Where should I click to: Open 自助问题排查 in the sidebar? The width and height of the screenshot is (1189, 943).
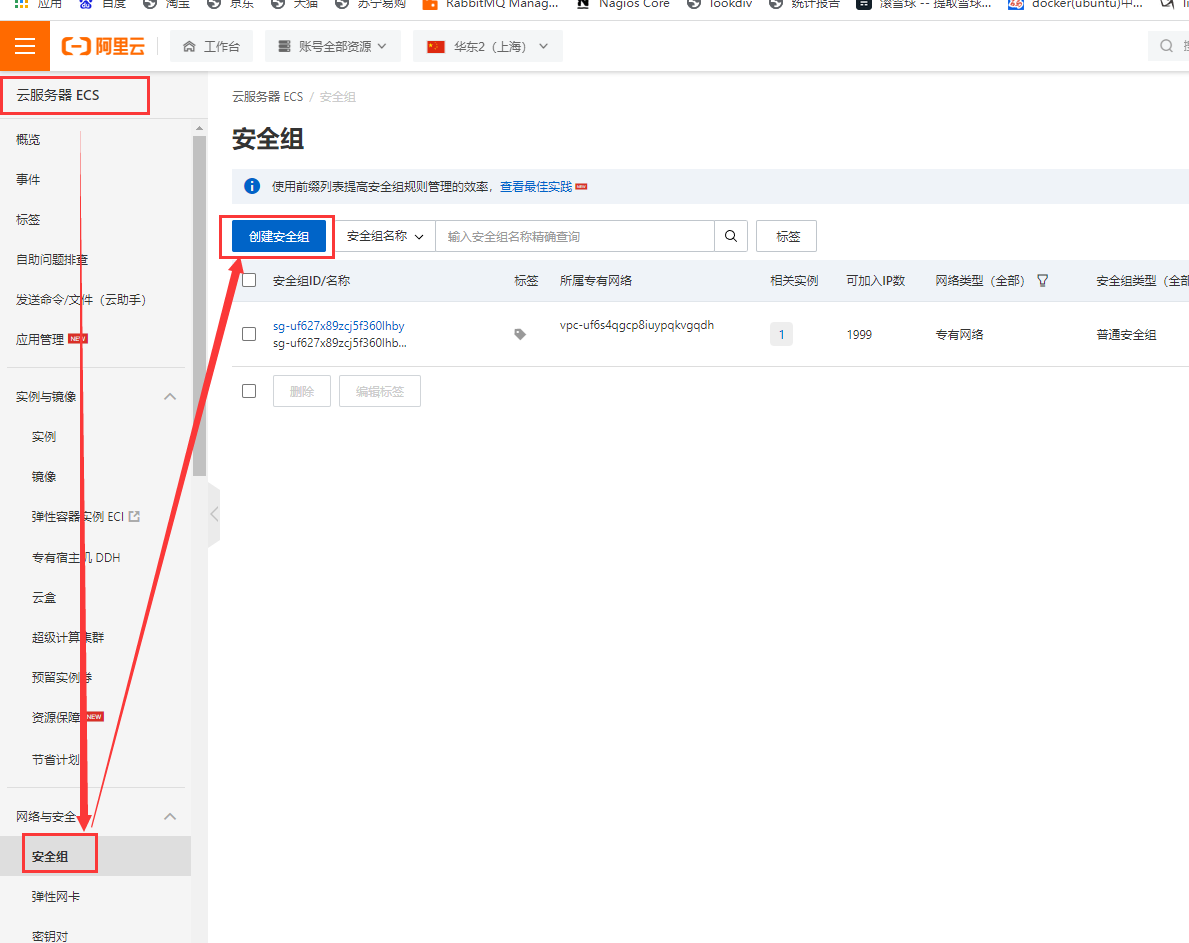click(52, 260)
